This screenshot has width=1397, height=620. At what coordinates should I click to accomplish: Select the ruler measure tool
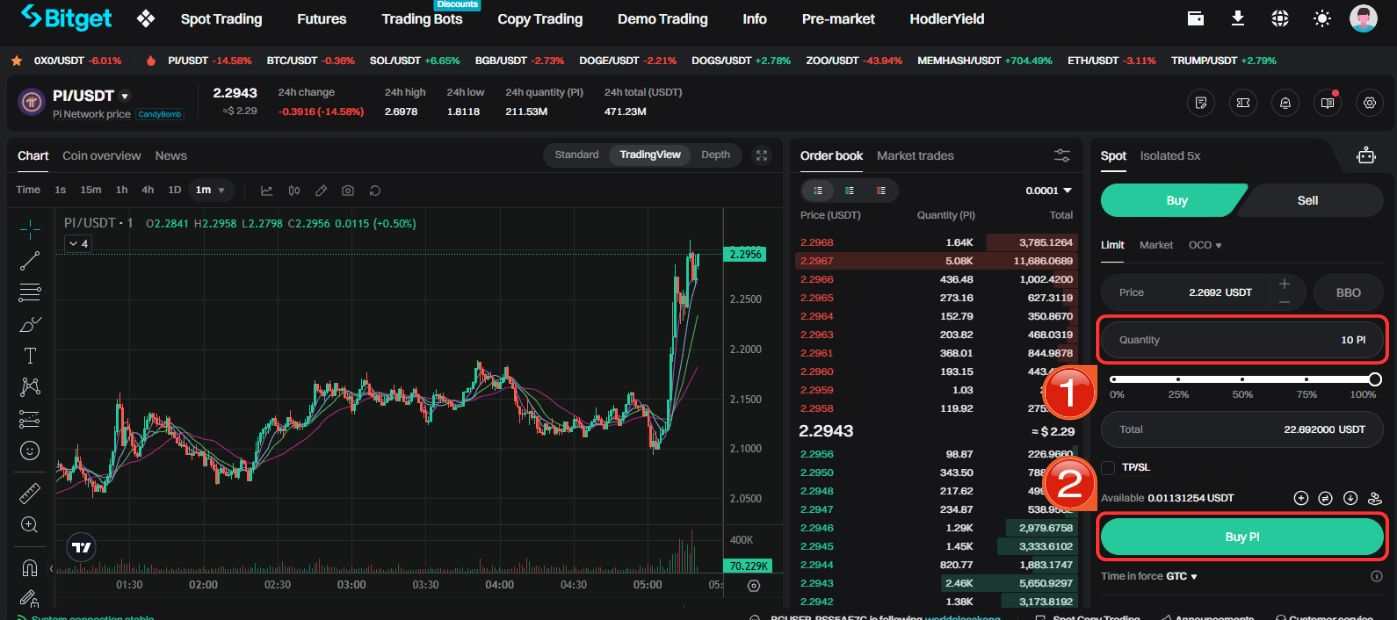tap(30, 493)
